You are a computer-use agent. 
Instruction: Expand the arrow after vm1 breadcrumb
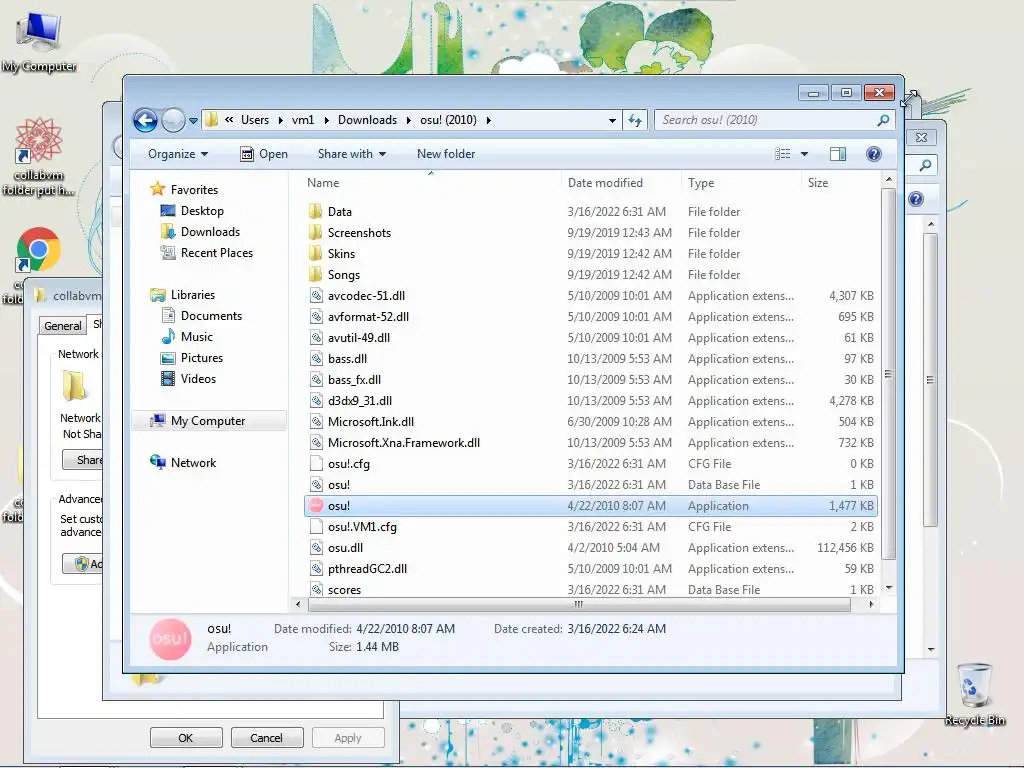(326, 120)
